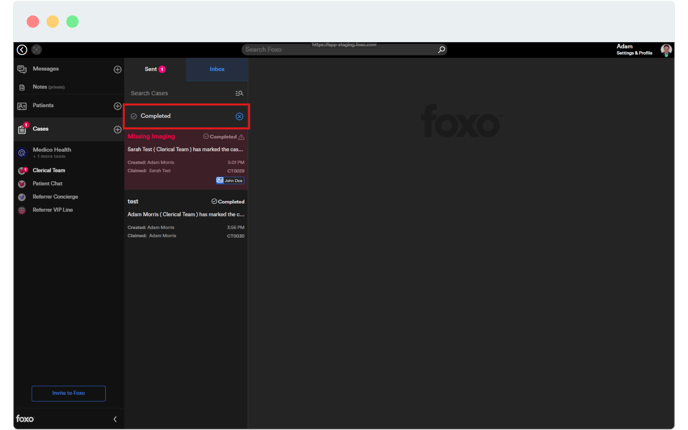688x430 pixels.
Task: Click the Messages chat bubbles icon
Action: coord(22,69)
